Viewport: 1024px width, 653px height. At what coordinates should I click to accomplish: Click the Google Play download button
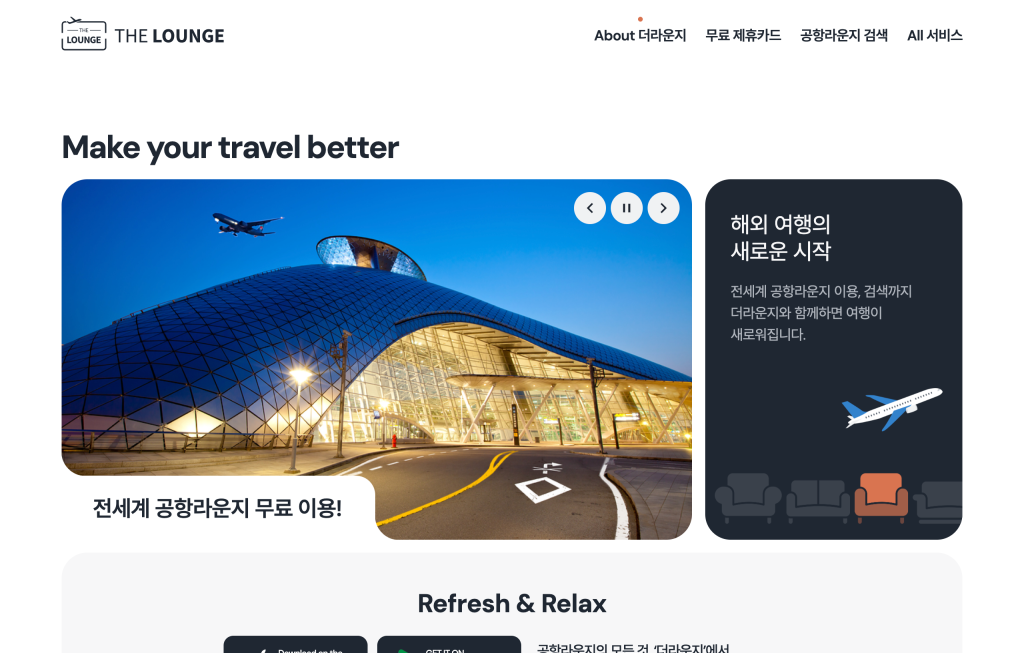pyautogui.click(x=449, y=645)
